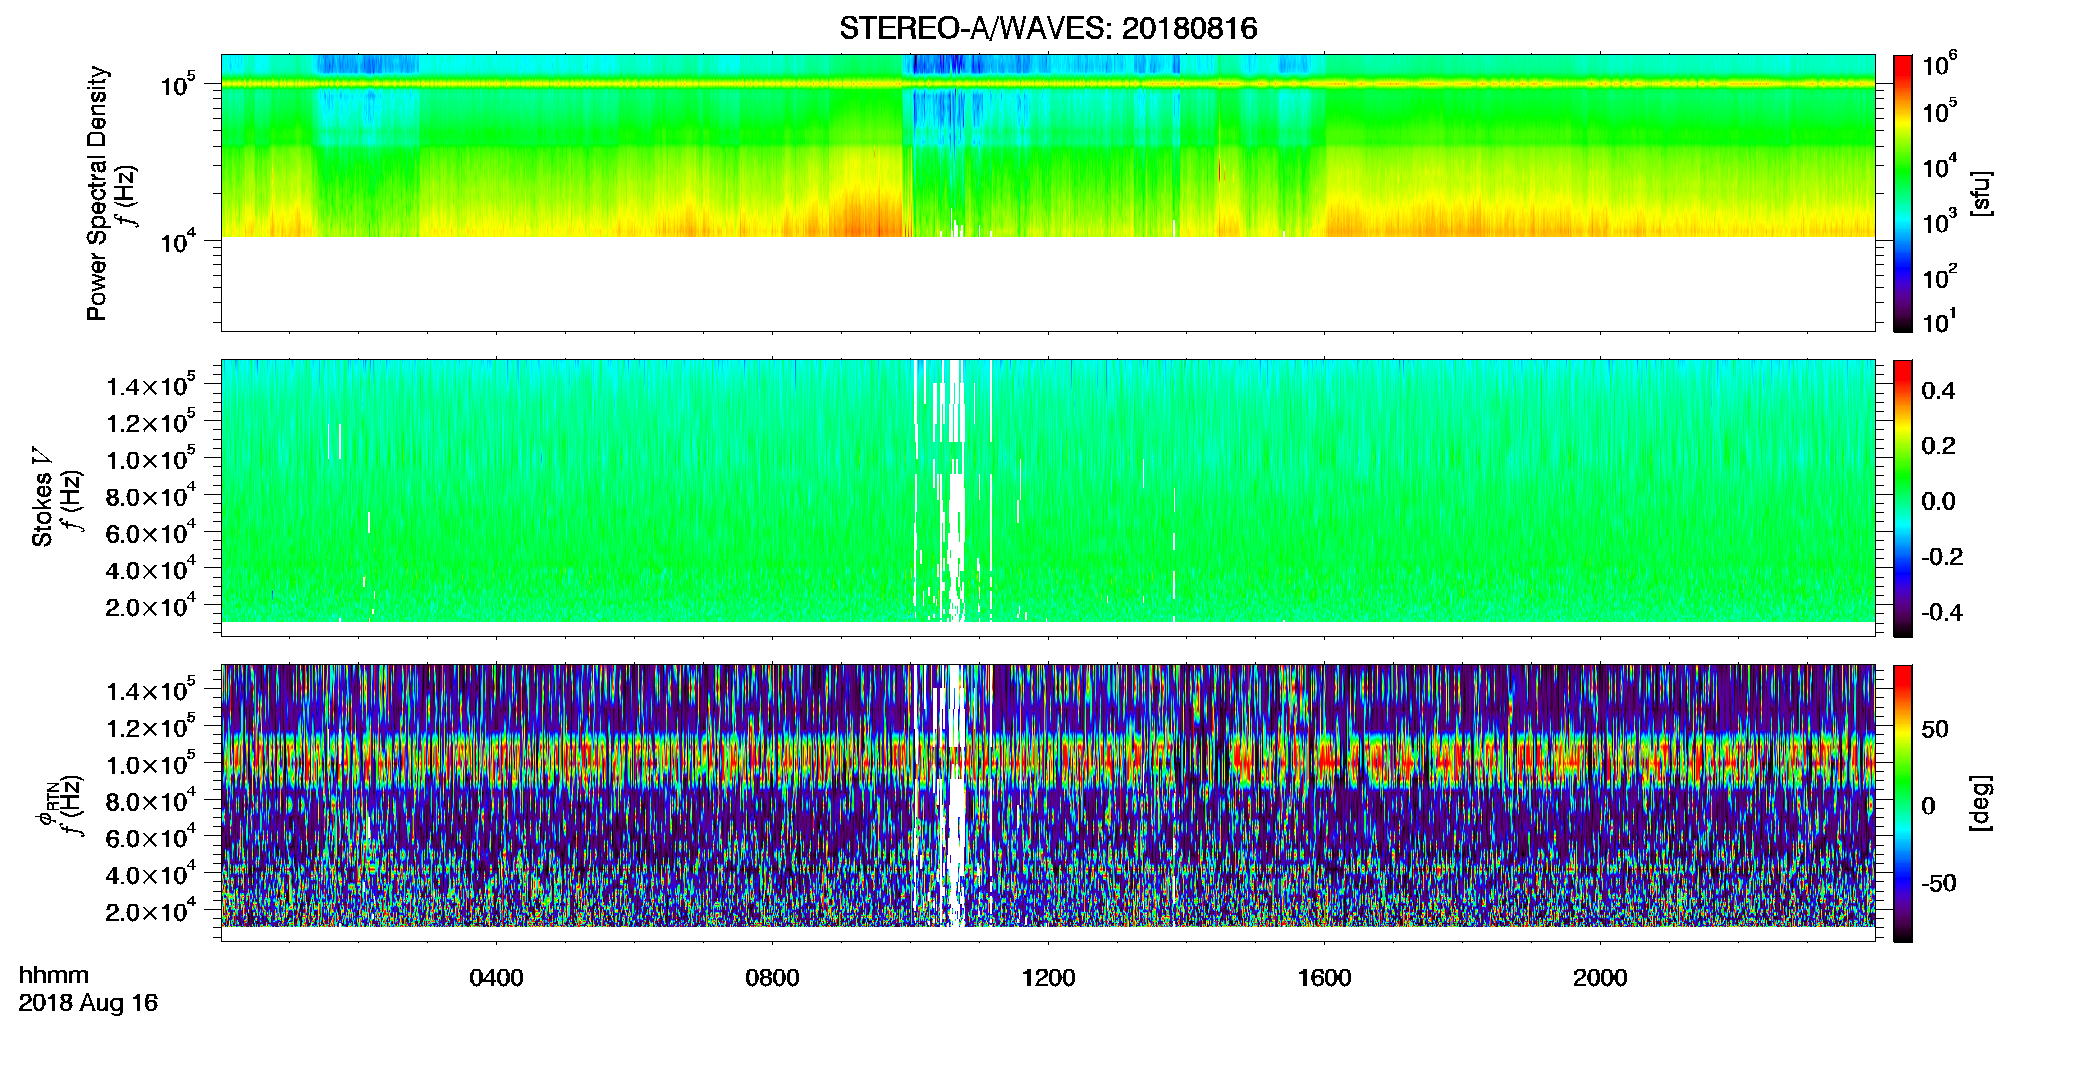Click the 0400 time tick label
The width and height of the screenshot is (2096, 1080).
tap(496, 978)
